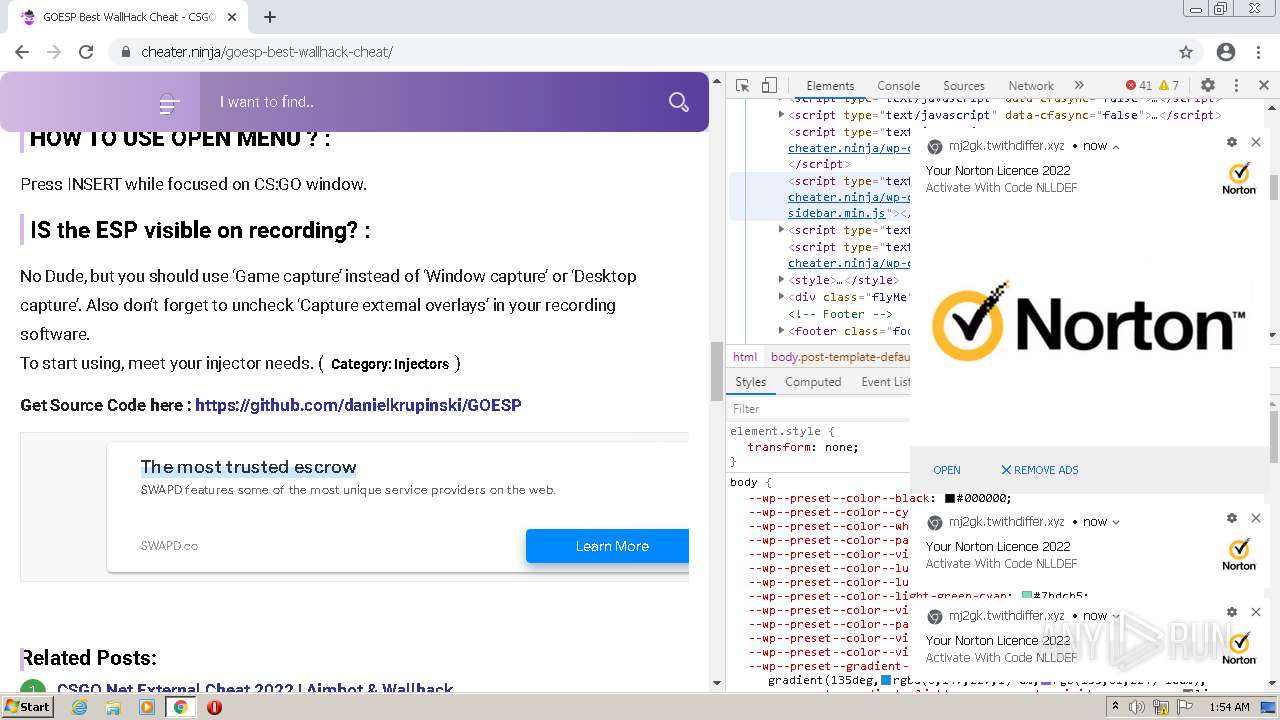Open the Computed styles tab

click(x=813, y=382)
